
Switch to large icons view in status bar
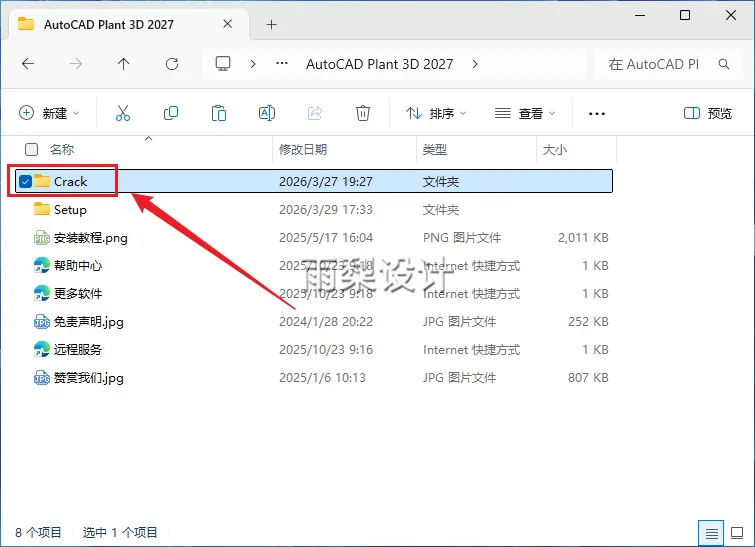[x=737, y=533]
